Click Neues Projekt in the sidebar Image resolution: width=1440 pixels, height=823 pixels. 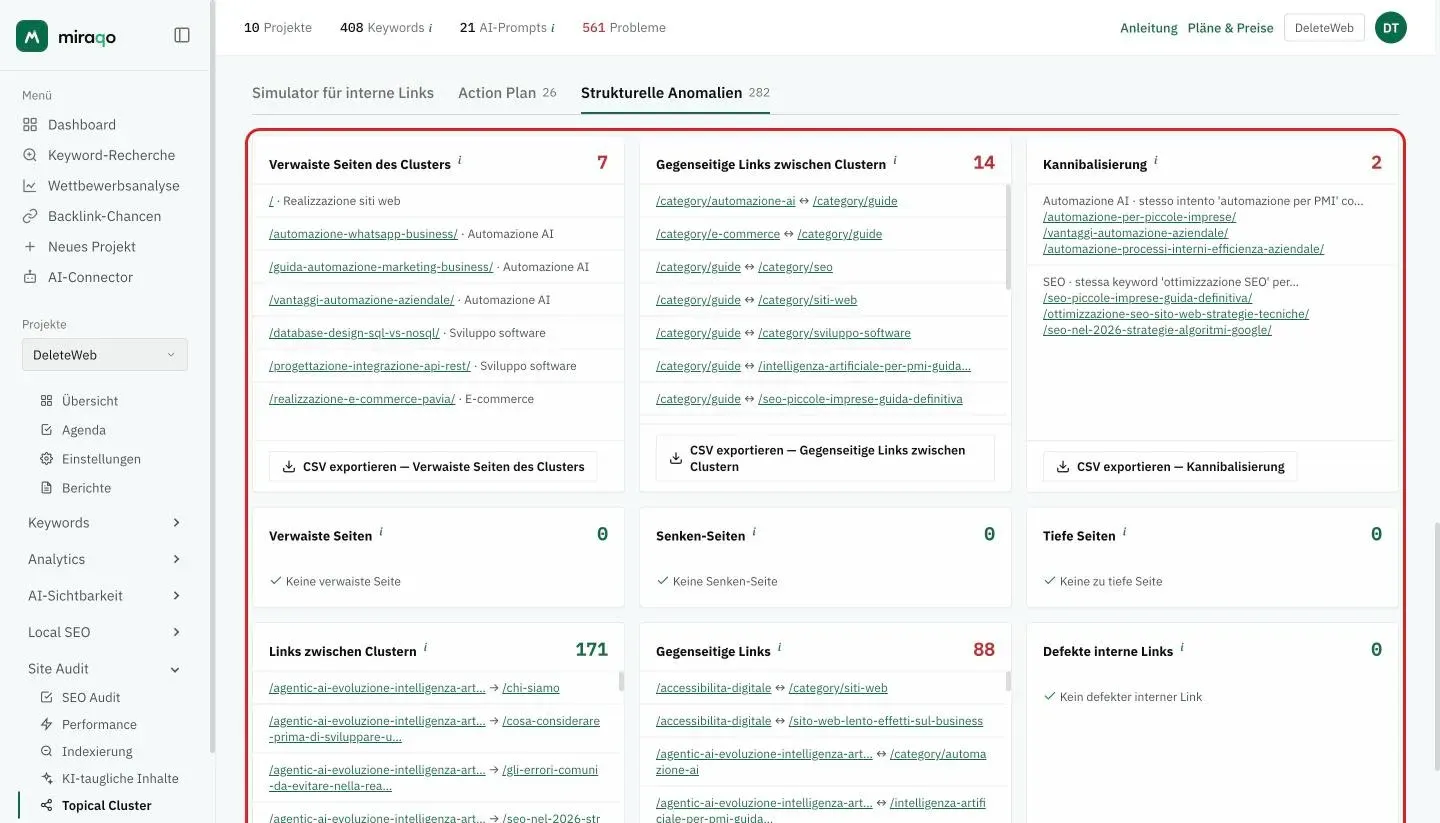click(92, 247)
